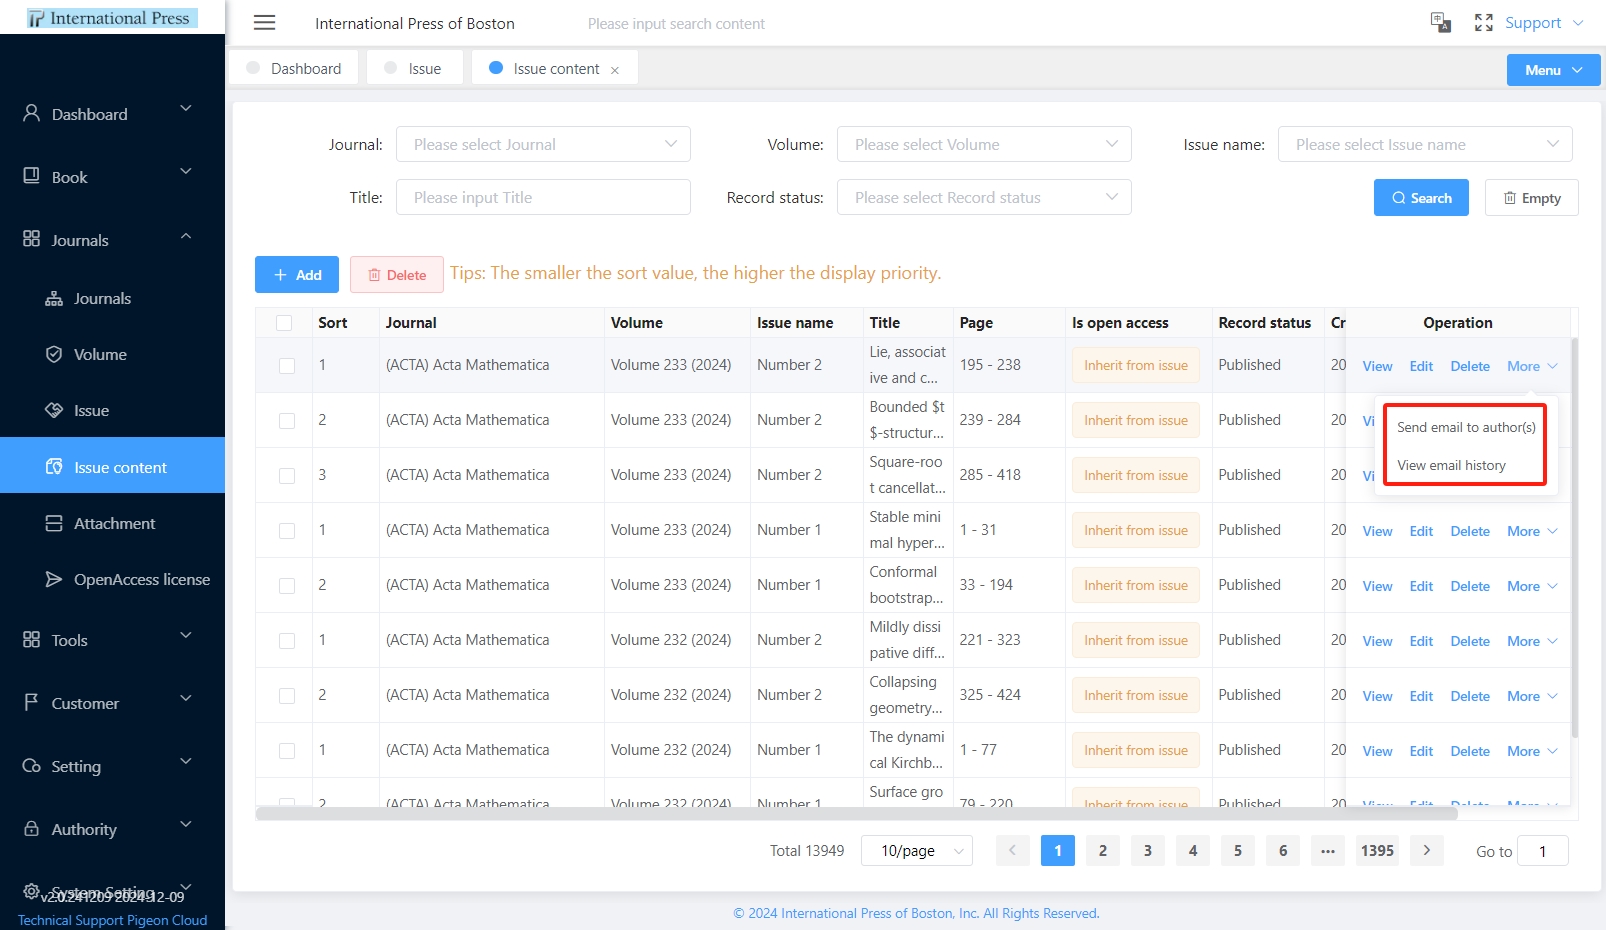
Task: Check the row with page 239 - 284
Action: (x=287, y=421)
